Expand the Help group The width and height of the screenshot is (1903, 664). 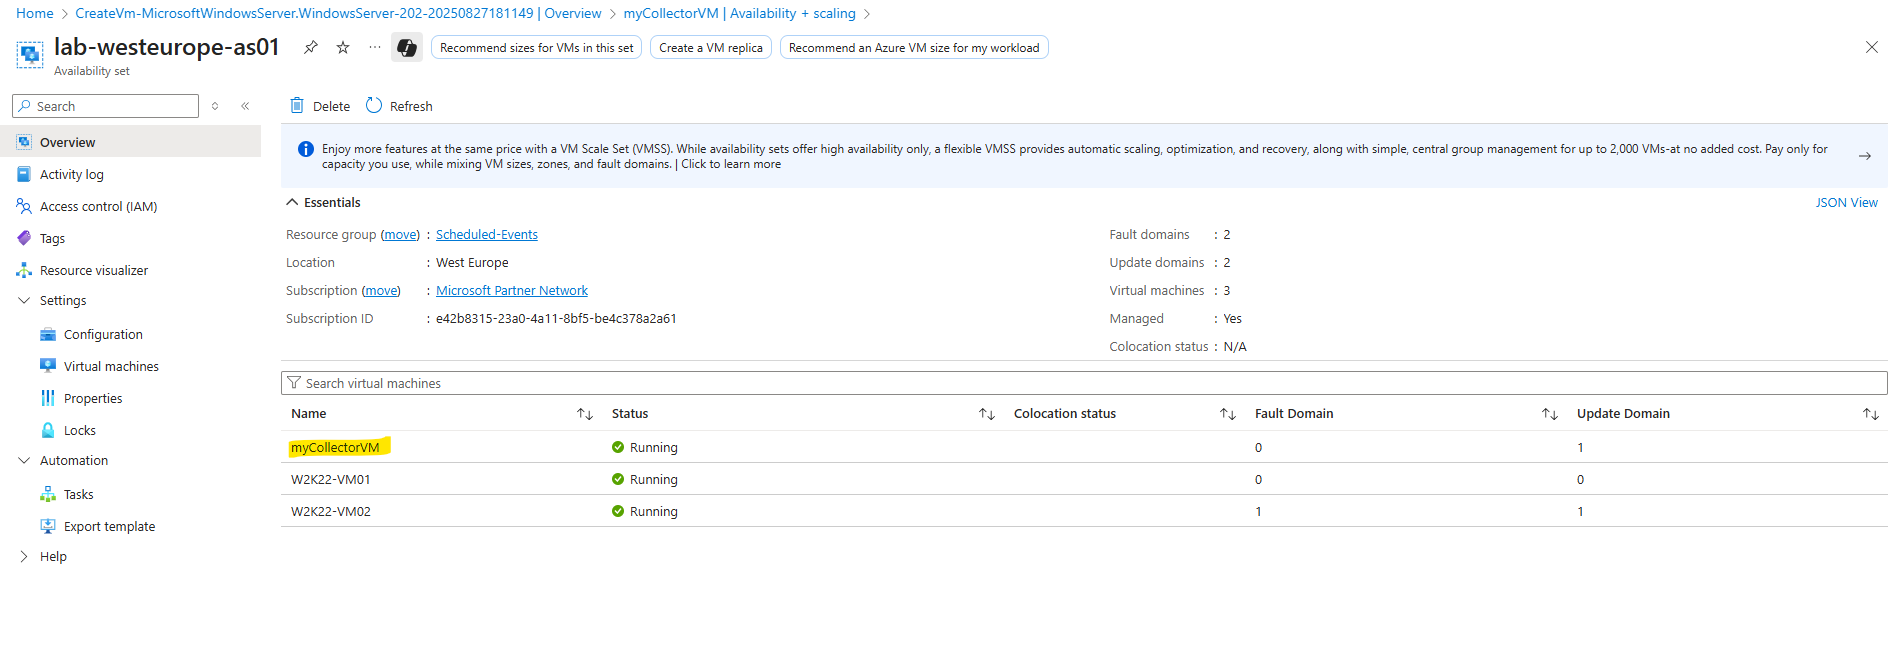24,556
